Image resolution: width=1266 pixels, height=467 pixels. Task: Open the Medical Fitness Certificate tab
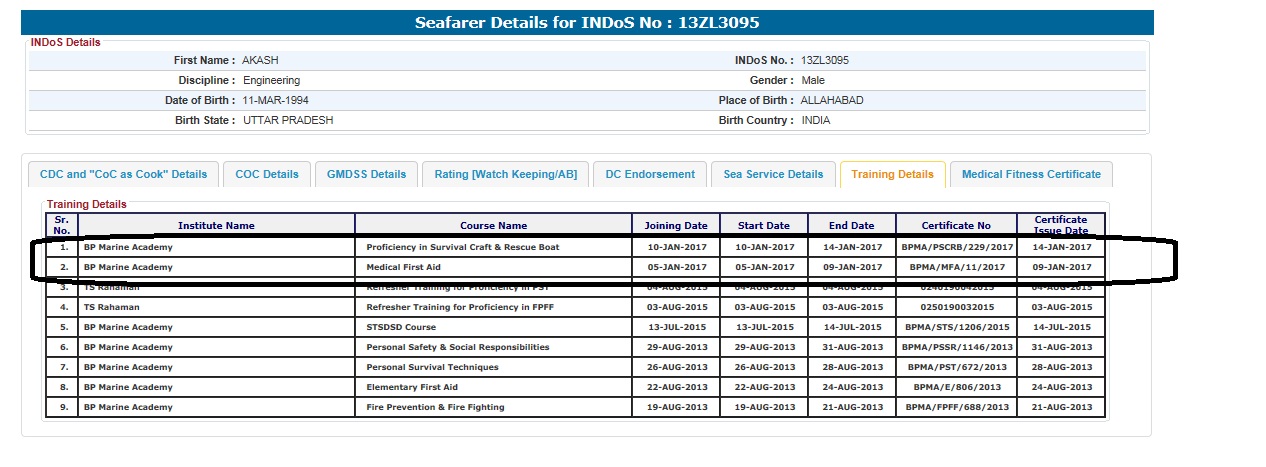point(1031,174)
